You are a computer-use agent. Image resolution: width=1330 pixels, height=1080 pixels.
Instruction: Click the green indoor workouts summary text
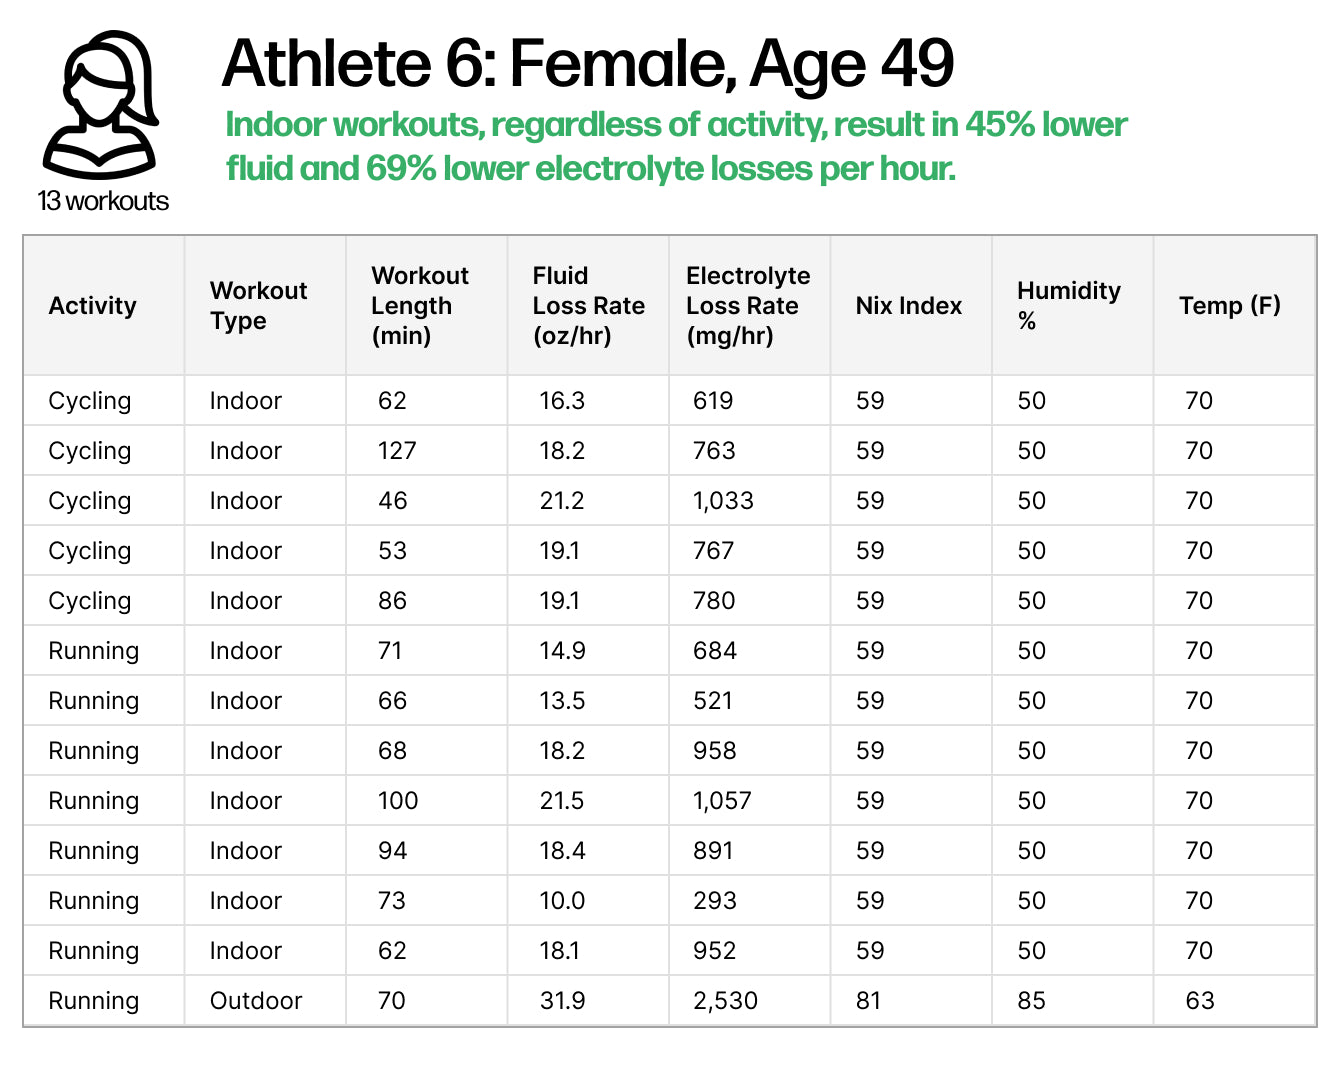(676, 146)
